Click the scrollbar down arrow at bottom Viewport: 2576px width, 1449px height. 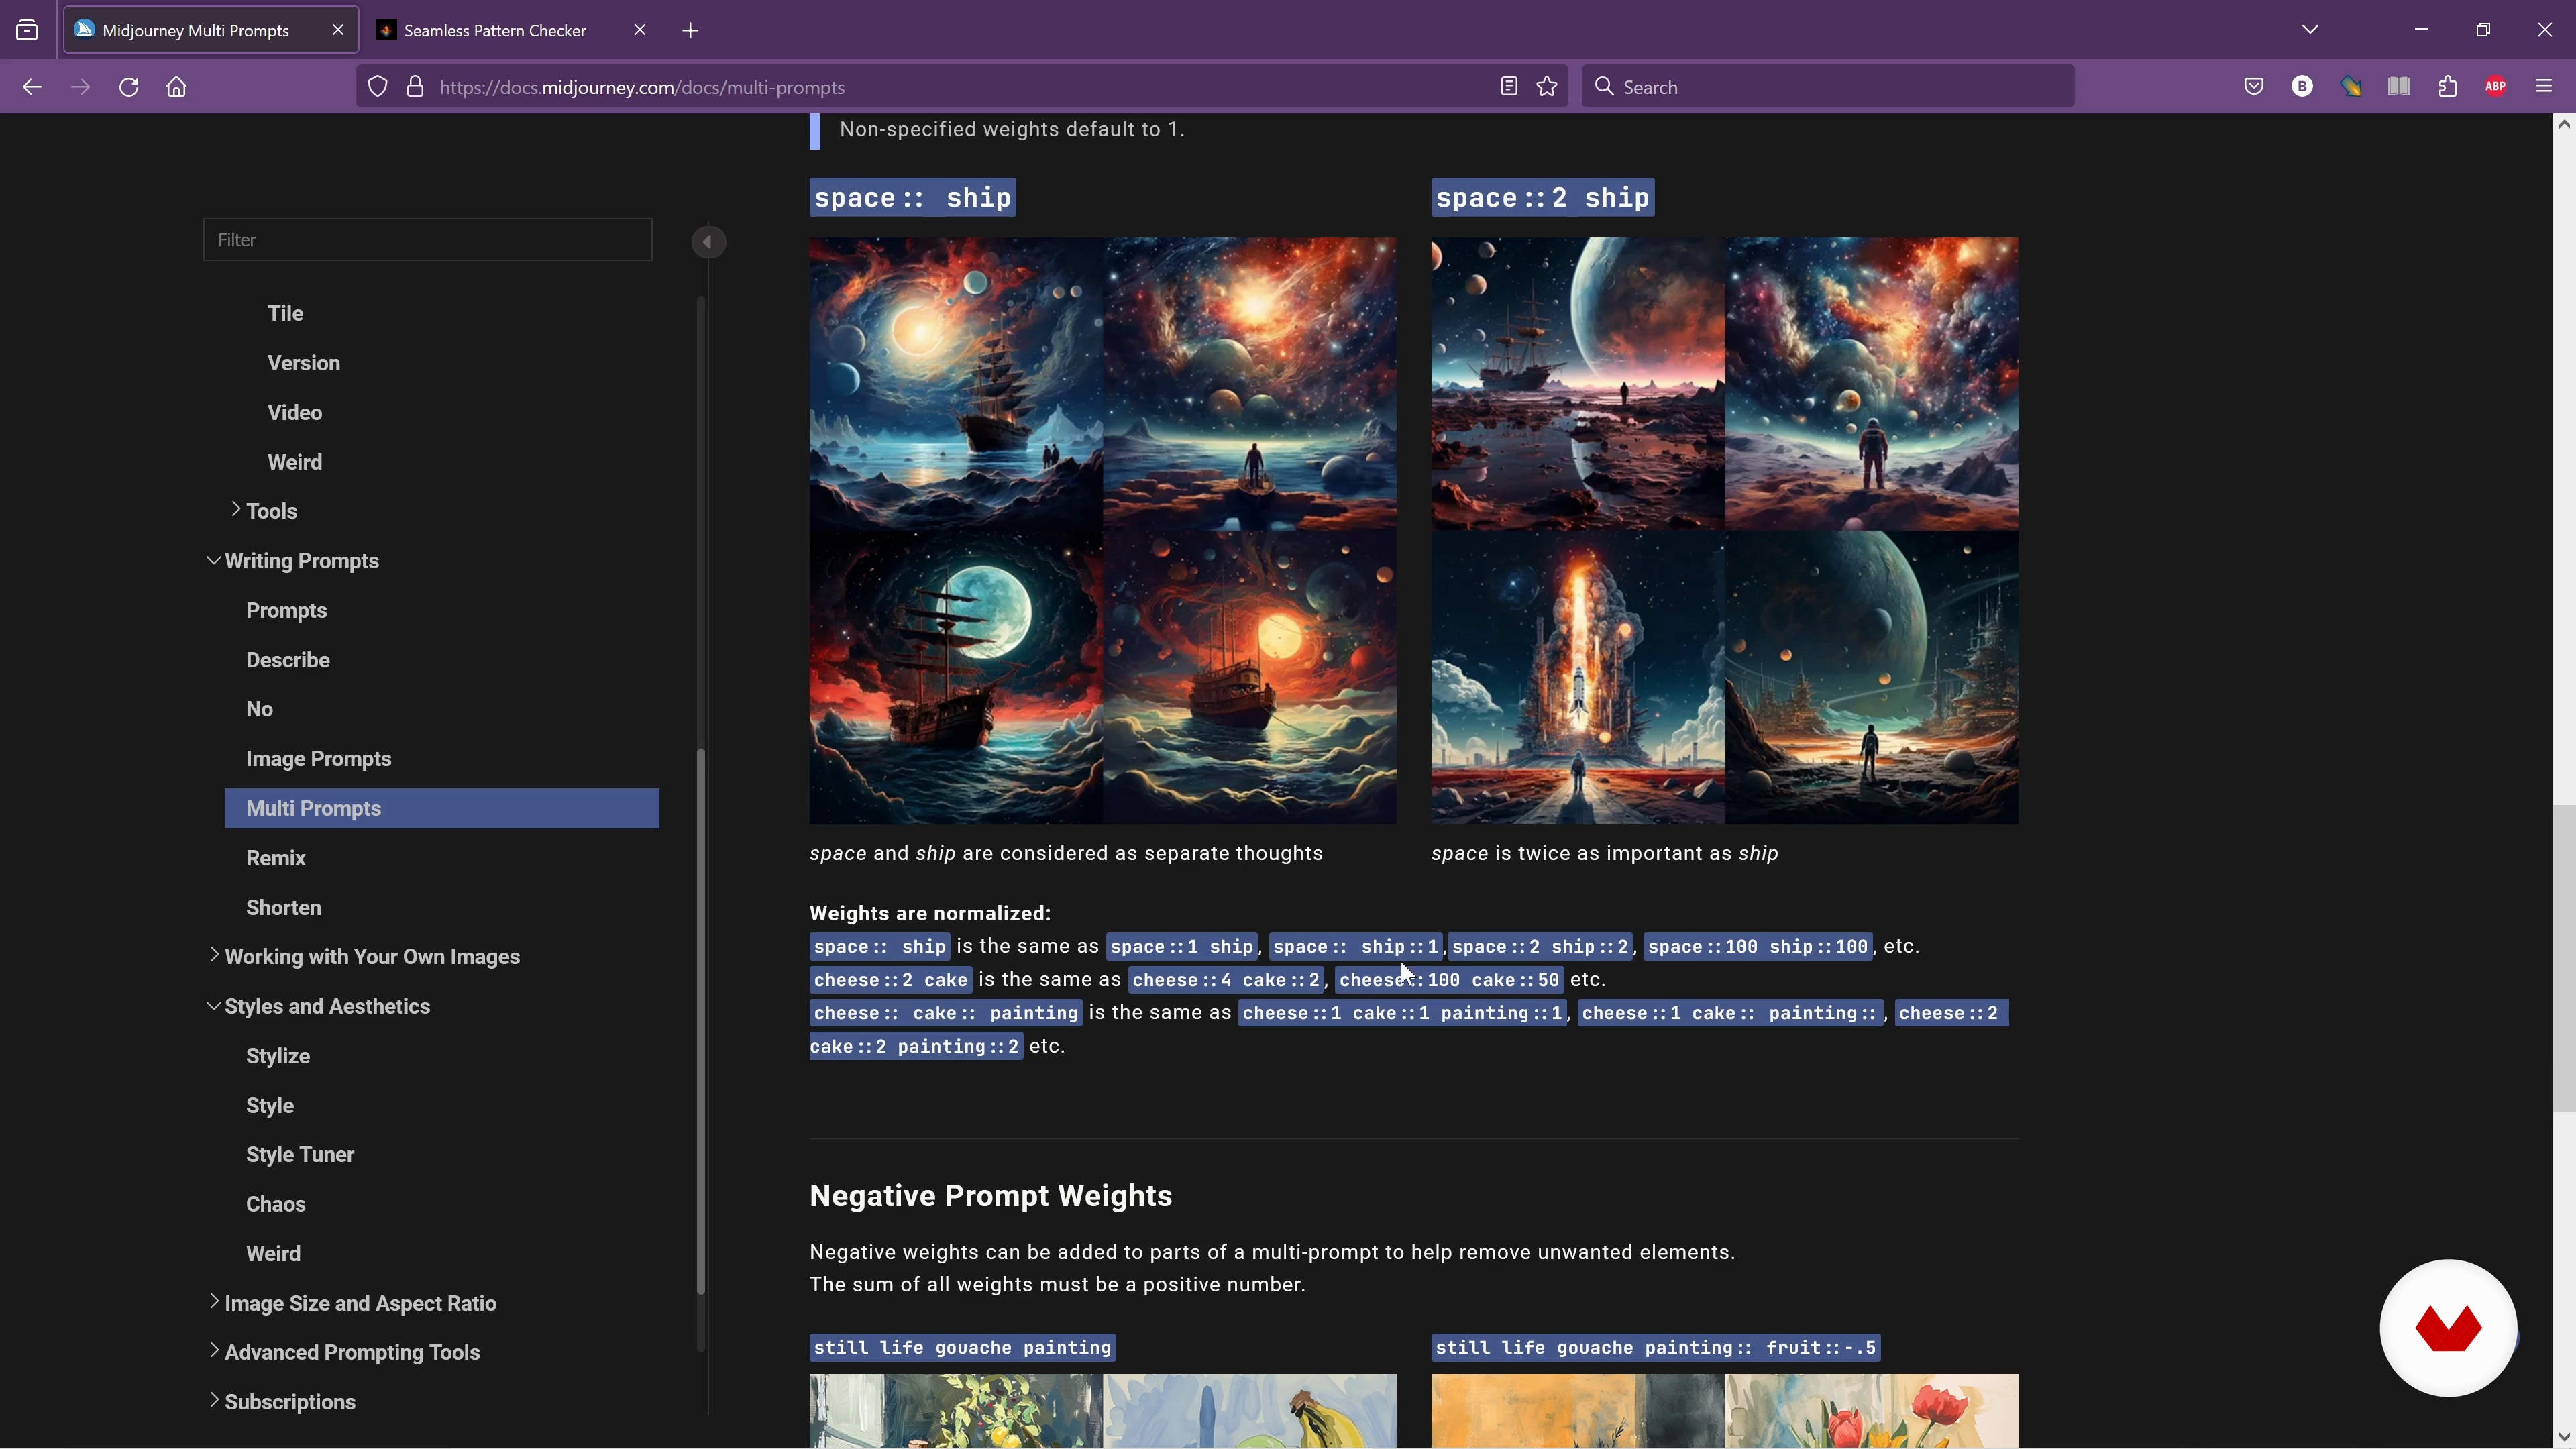[x=2564, y=1437]
